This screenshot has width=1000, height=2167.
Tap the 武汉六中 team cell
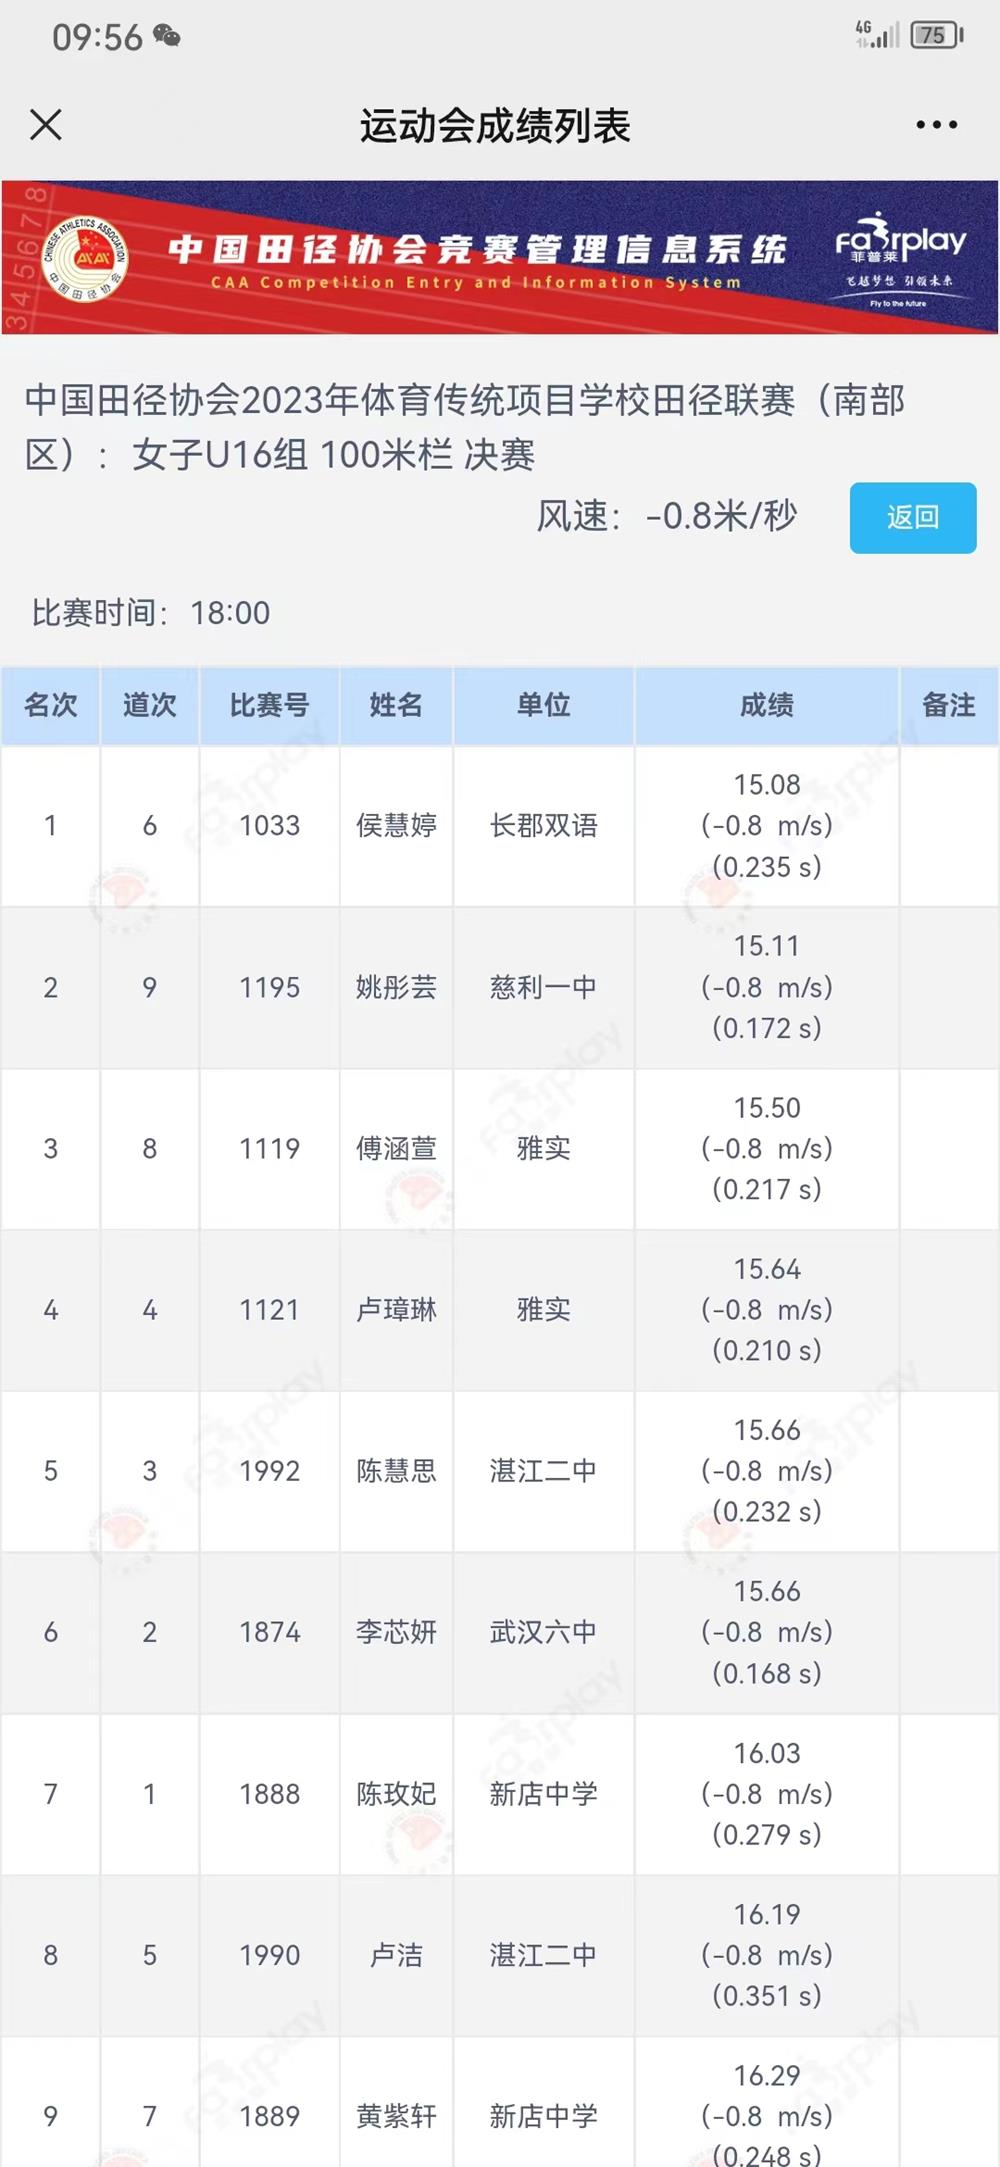pyautogui.click(x=544, y=1633)
